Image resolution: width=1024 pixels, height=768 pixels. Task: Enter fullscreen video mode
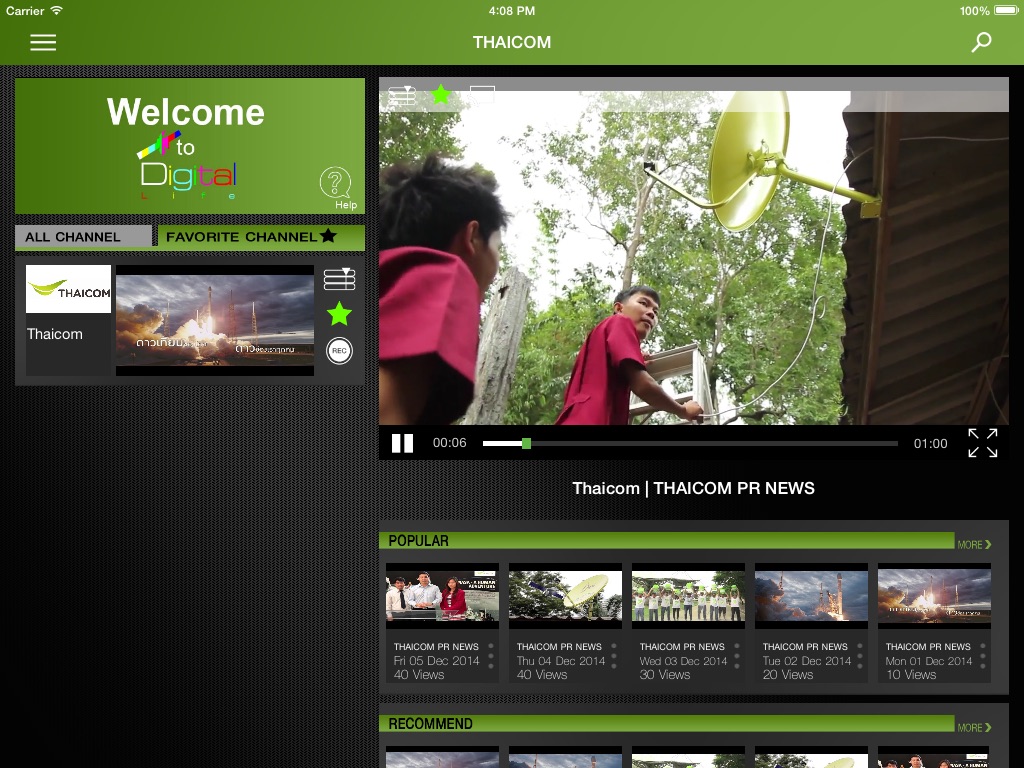983,443
